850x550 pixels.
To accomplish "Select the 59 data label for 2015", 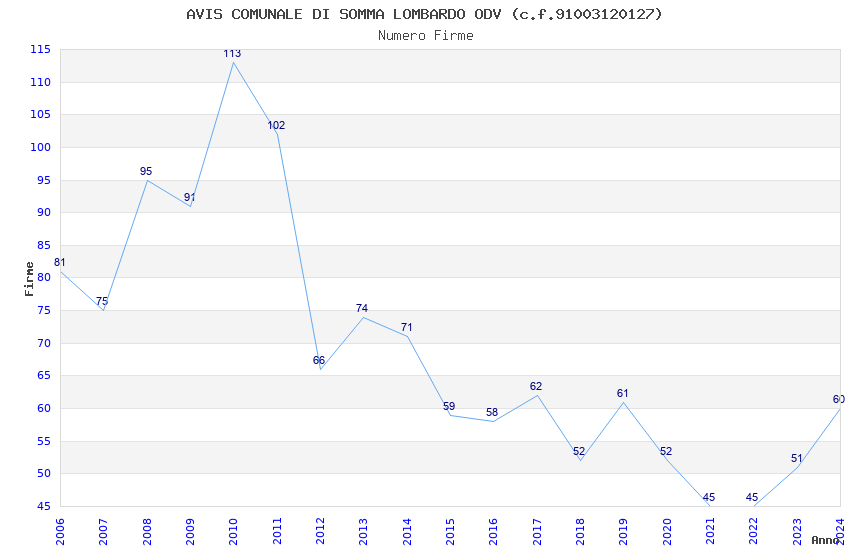I will coord(449,406).
